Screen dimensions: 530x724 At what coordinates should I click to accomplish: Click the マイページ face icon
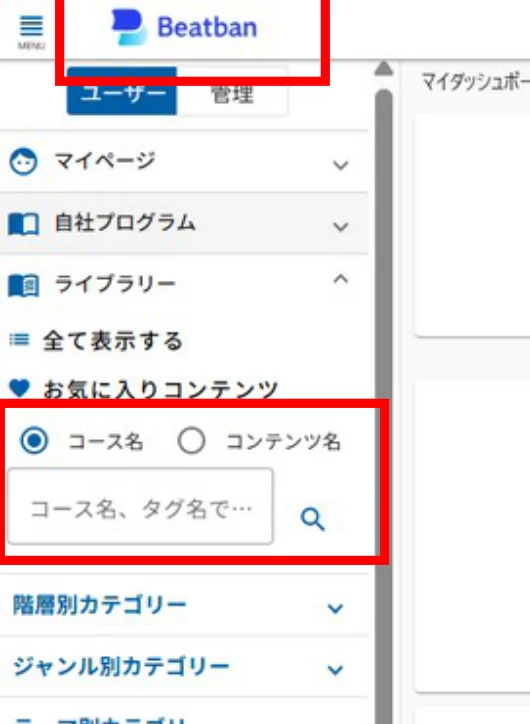pyautogui.click(x=23, y=162)
